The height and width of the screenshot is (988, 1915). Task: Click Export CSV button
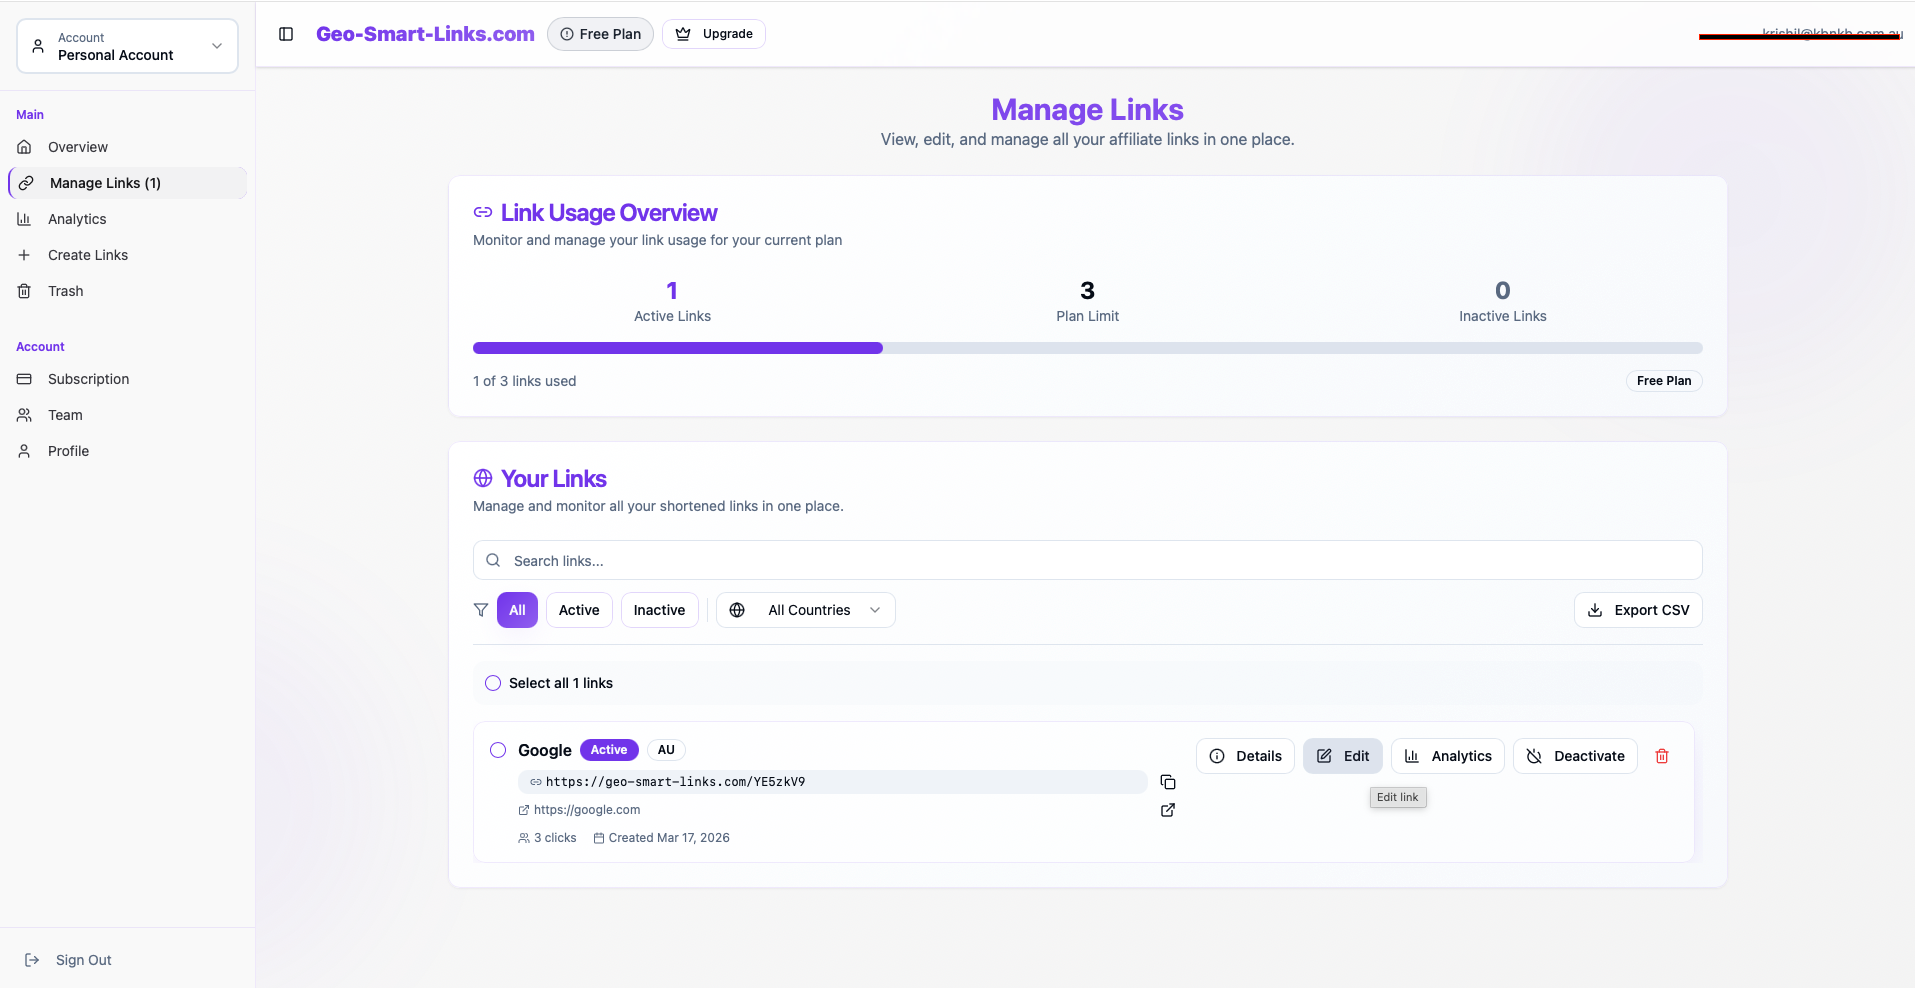coord(1638,610)
